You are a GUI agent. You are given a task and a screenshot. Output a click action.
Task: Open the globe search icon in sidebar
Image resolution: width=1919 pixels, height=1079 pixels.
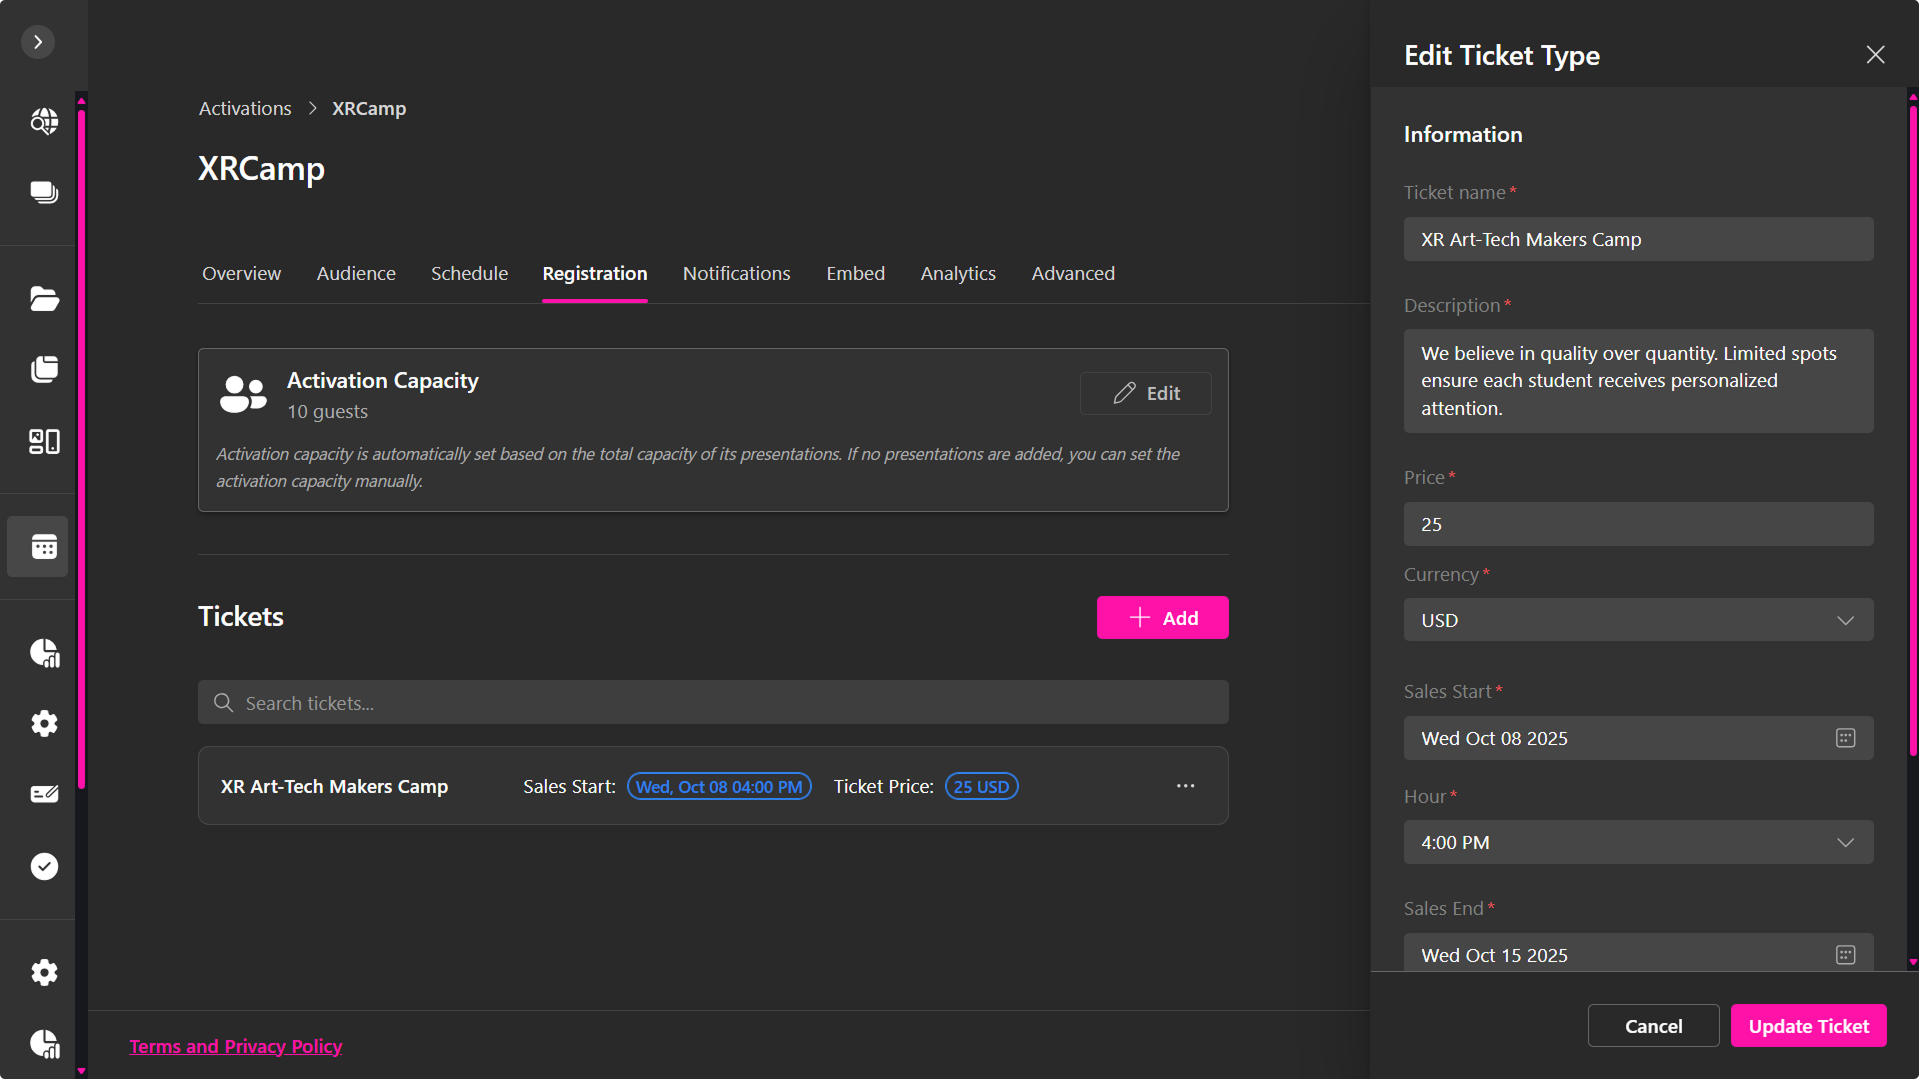click(44, 122)
